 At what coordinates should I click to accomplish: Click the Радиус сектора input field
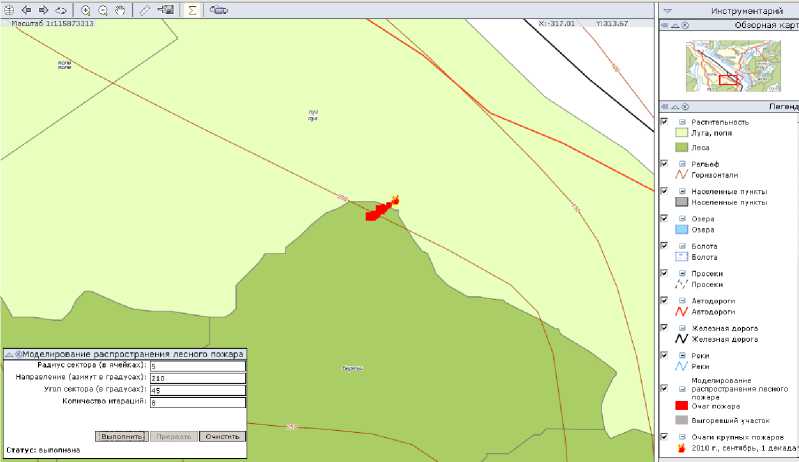coord(198,366)
